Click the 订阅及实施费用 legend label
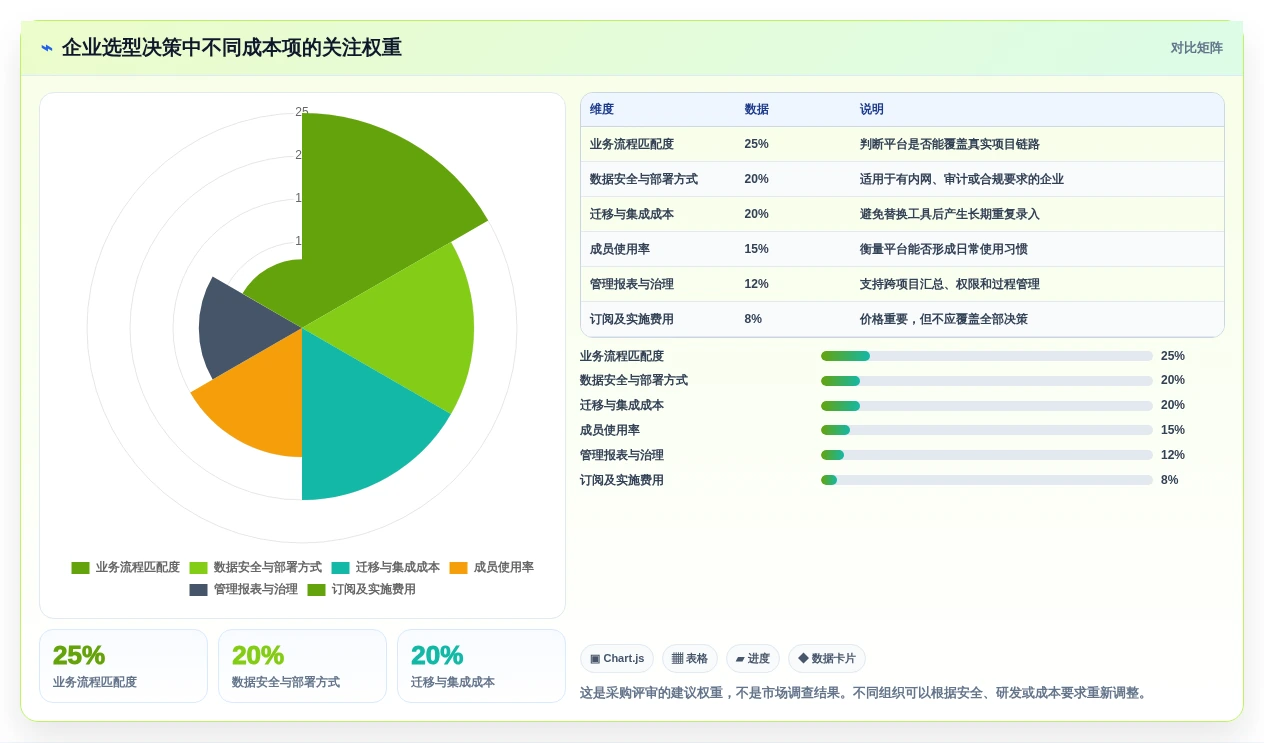The width and height of the screenshot is (1264, 743). [x=373, y=590]
